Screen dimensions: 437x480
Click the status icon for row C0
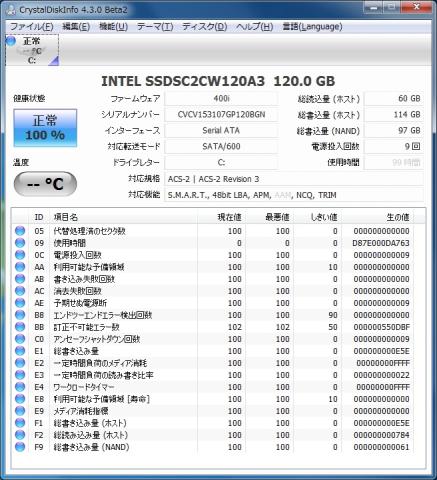coord(20,339)
